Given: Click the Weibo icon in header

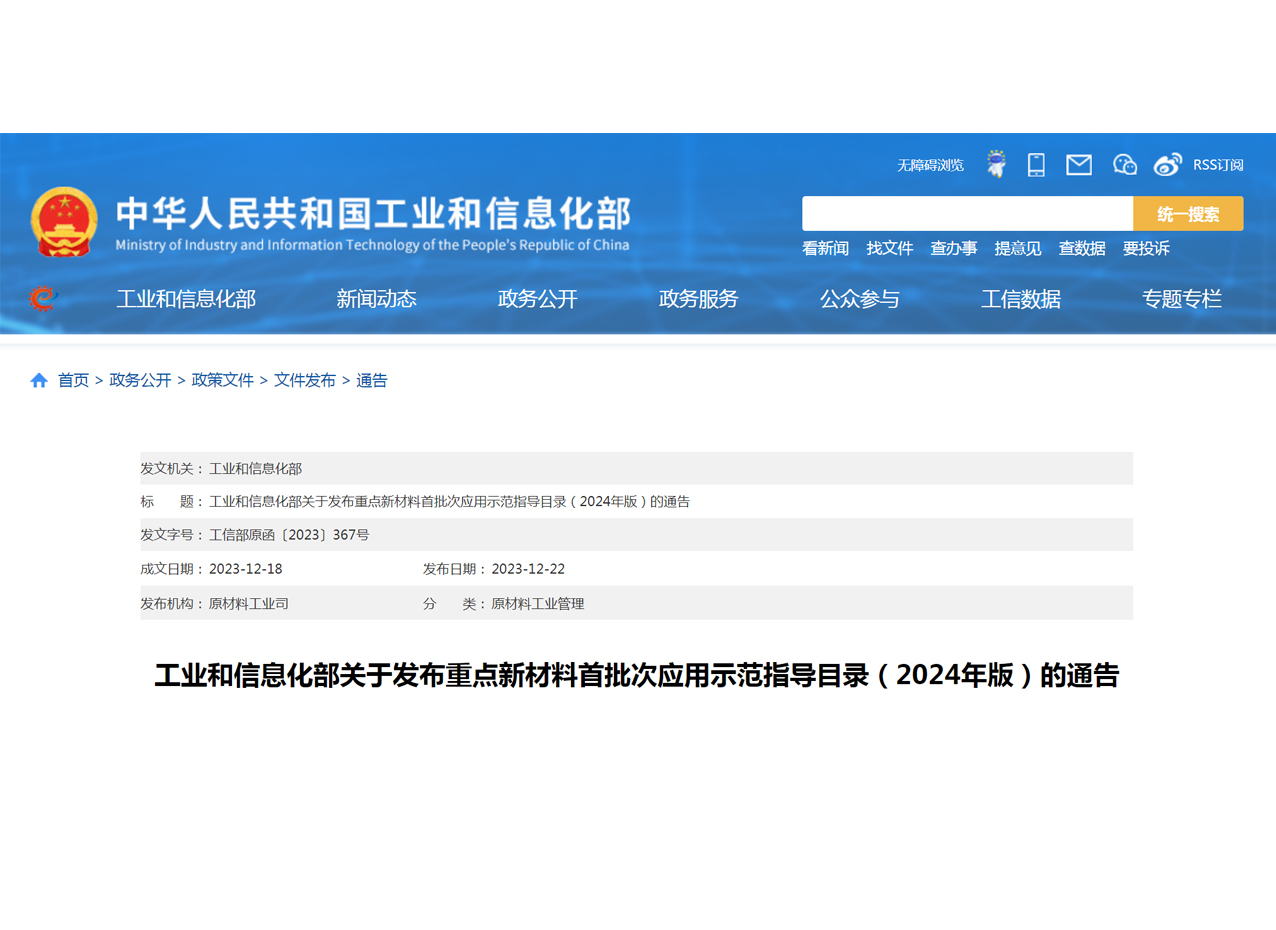Looking at the screenshot, I should [x=1167, y=165].
